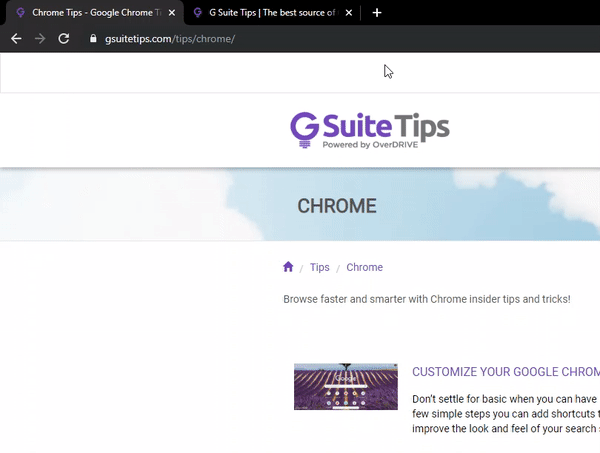The width and height of the screenshot is (600, 453).
Task: Click the favicon on the Chrome Tips tab
Action: click(21, 13)
